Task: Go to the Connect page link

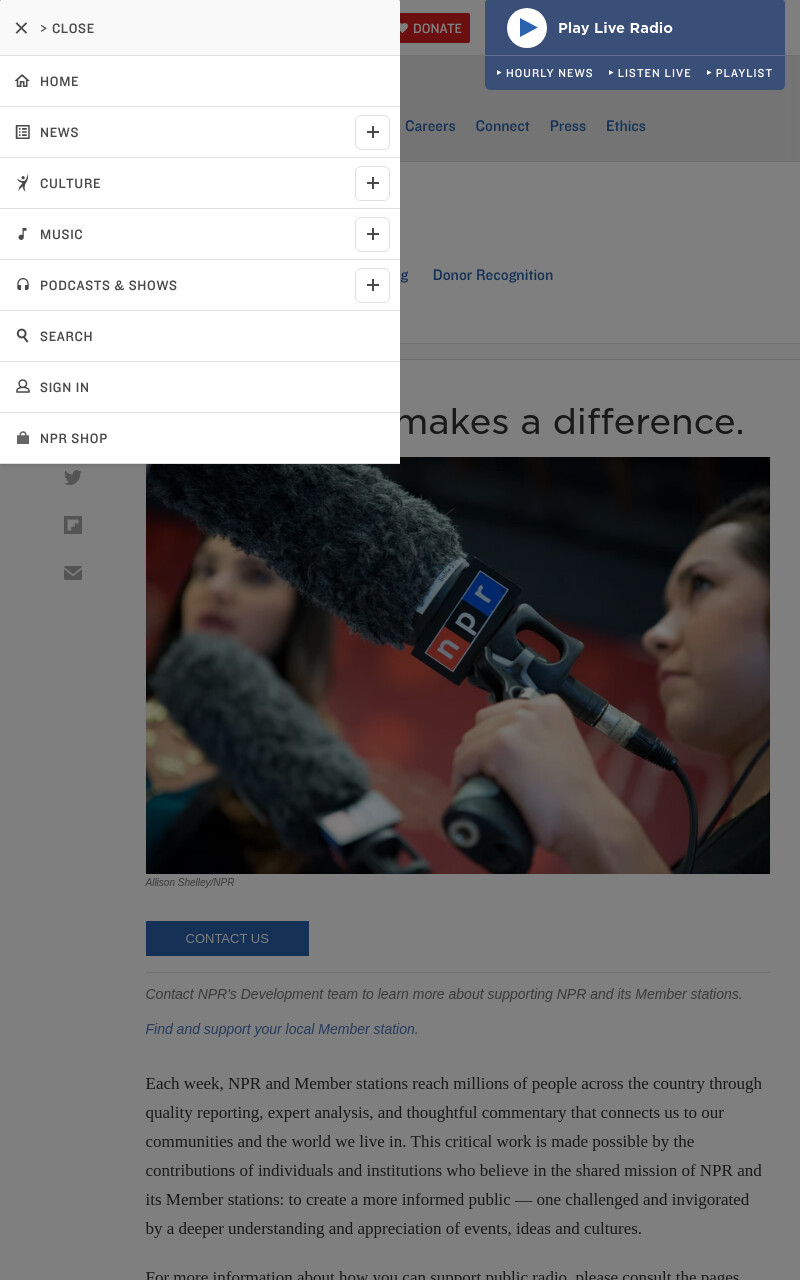Action: tap(502, 126)
